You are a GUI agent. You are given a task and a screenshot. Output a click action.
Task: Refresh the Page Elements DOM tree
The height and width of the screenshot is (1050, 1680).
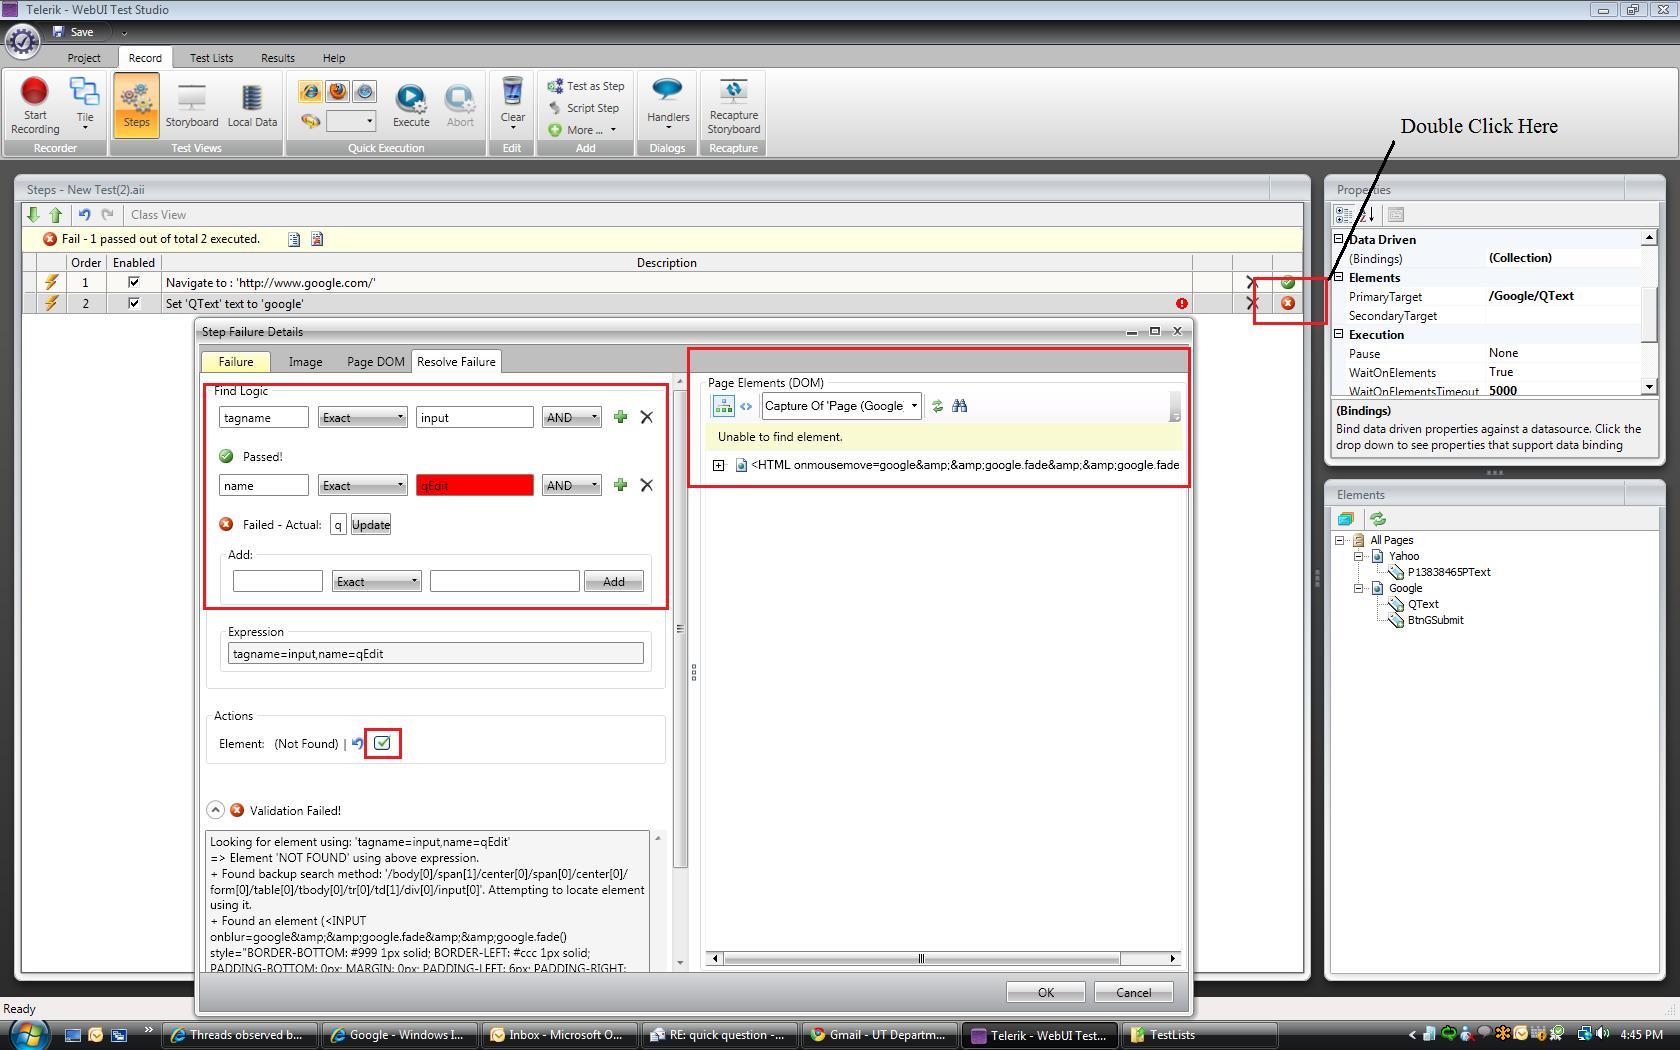point(937,406)
